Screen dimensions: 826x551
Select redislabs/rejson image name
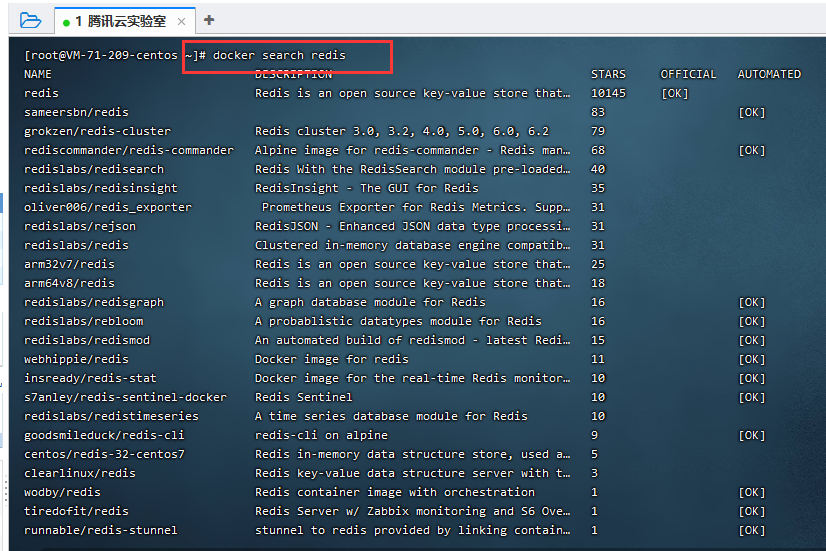80,226
